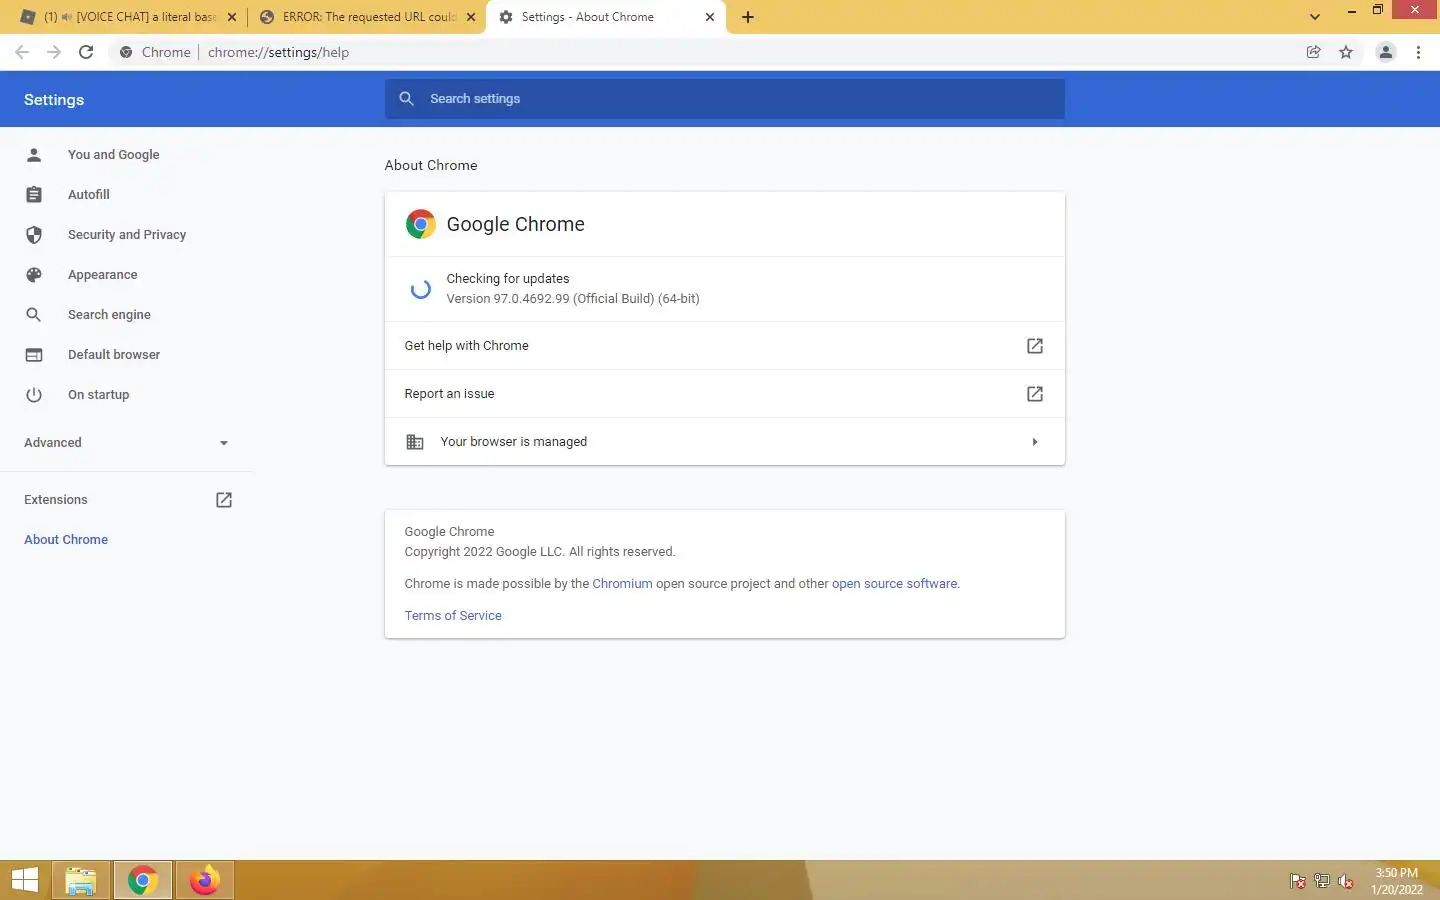Open the Chromium project link
Image resolution: width=1440 pixels, height=900 pixels.
[622, 583]
